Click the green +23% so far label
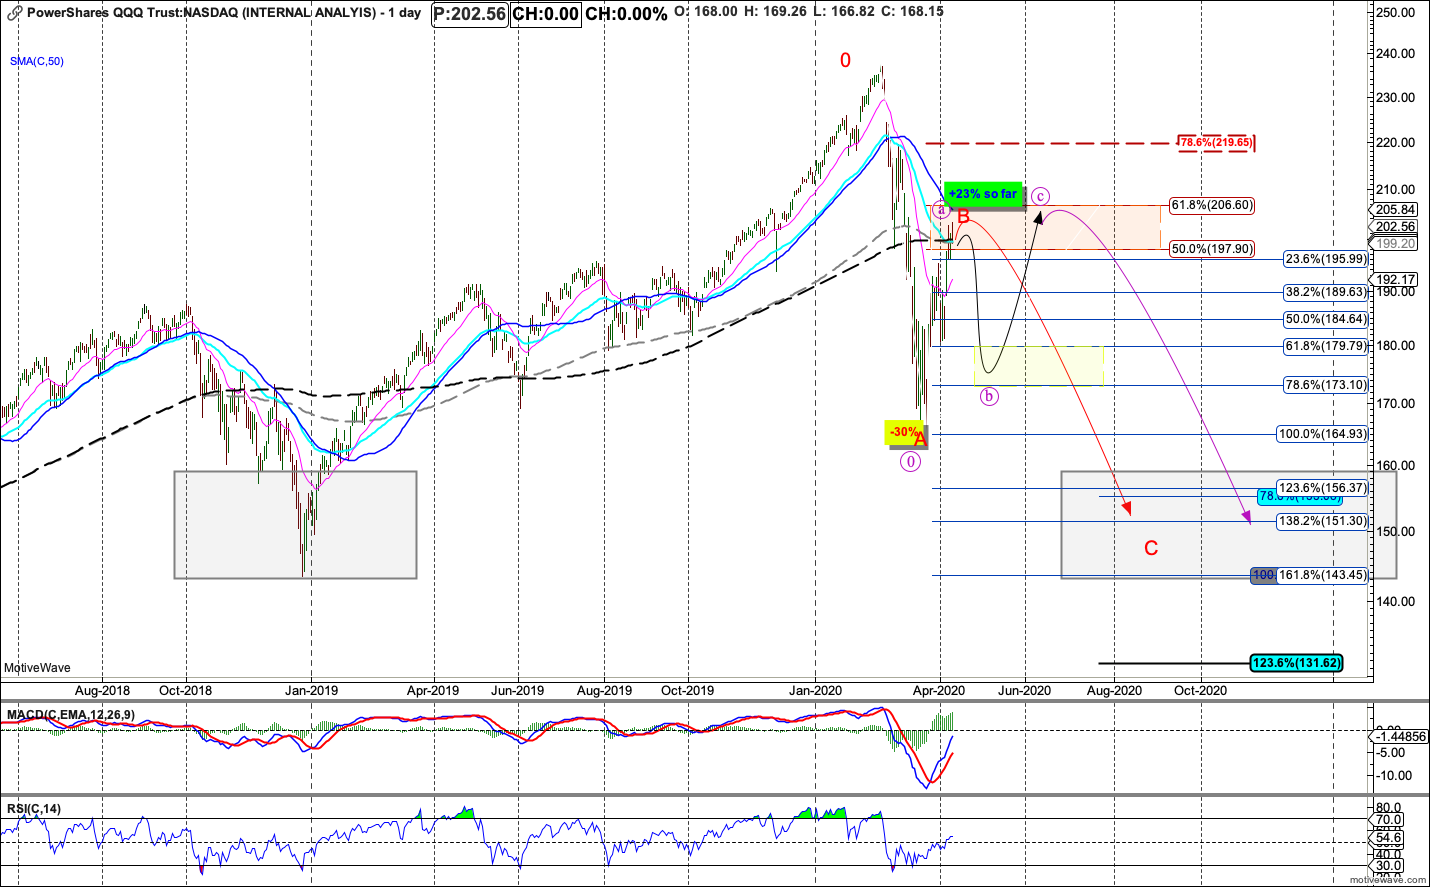1430x887 pixels. point(983,194)
